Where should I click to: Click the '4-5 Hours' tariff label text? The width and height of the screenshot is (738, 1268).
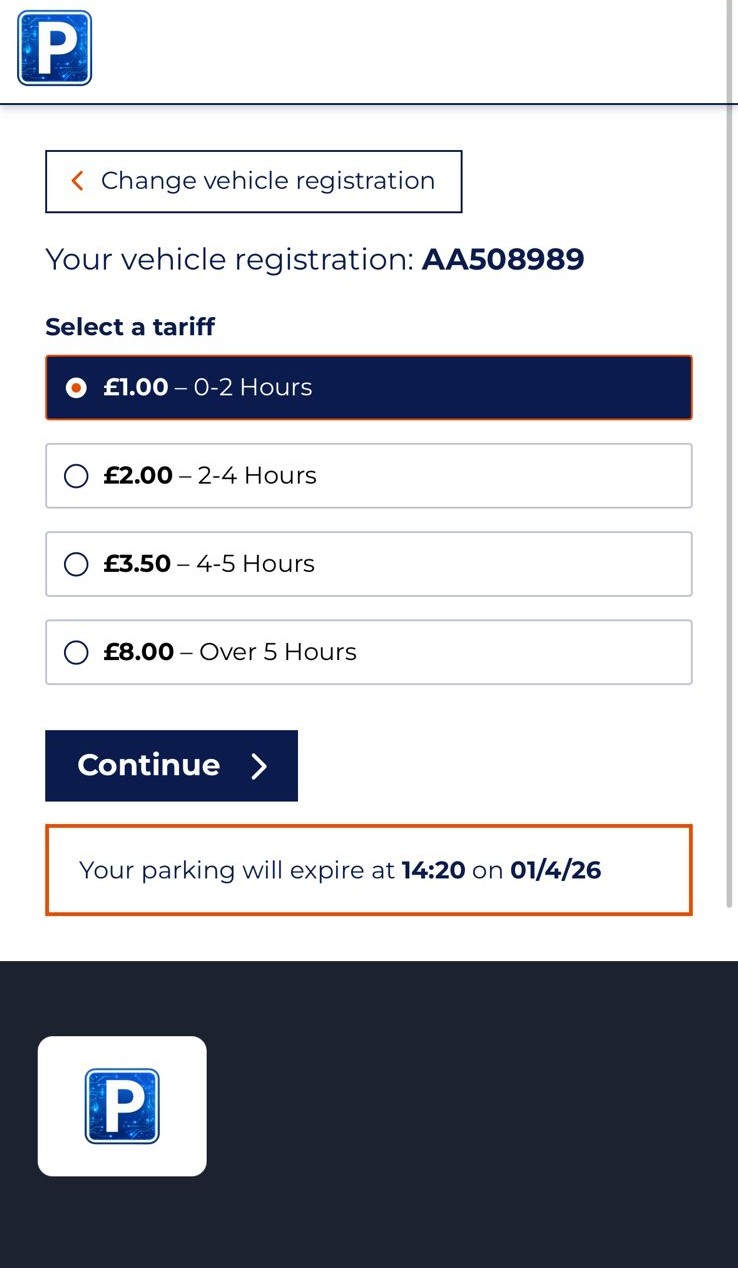[255, 564]
